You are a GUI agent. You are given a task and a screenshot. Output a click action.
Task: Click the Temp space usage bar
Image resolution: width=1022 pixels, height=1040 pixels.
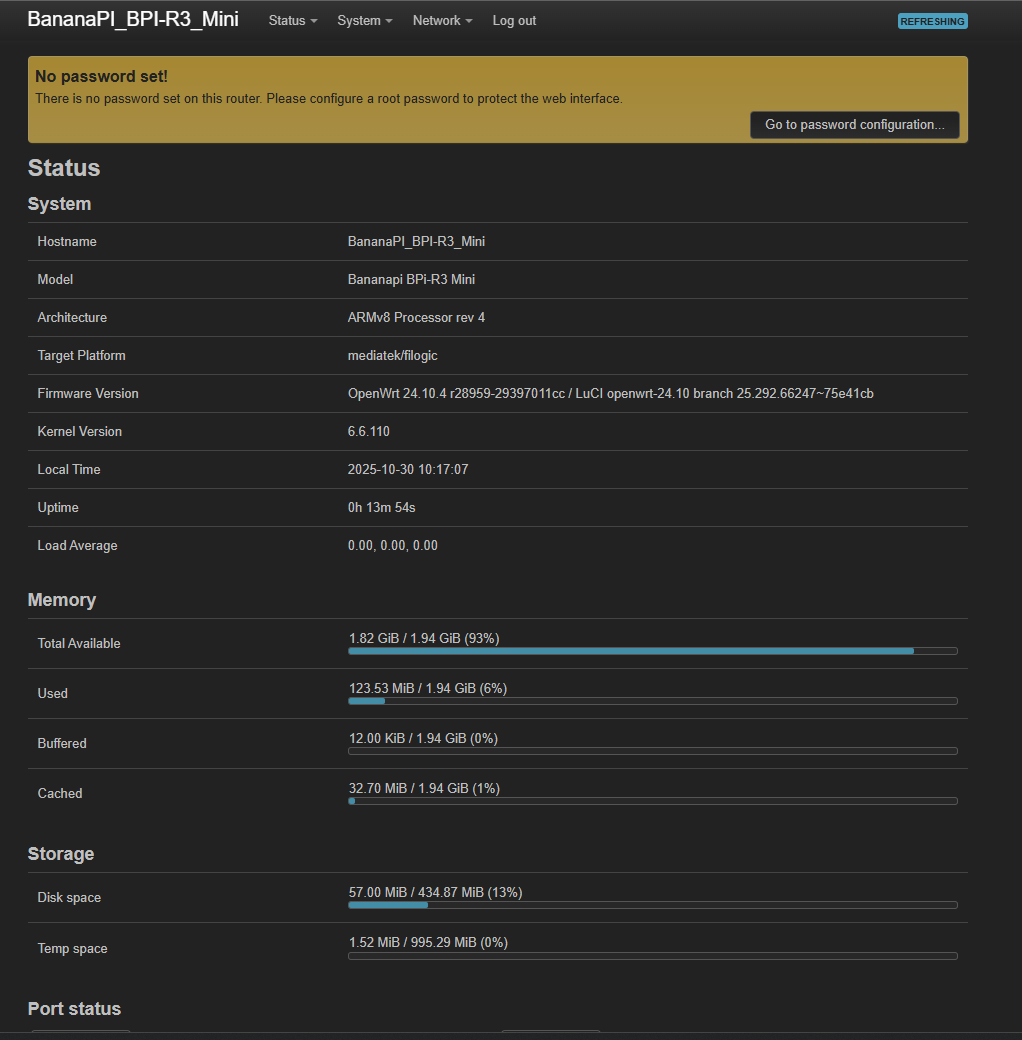coord(652,956)
